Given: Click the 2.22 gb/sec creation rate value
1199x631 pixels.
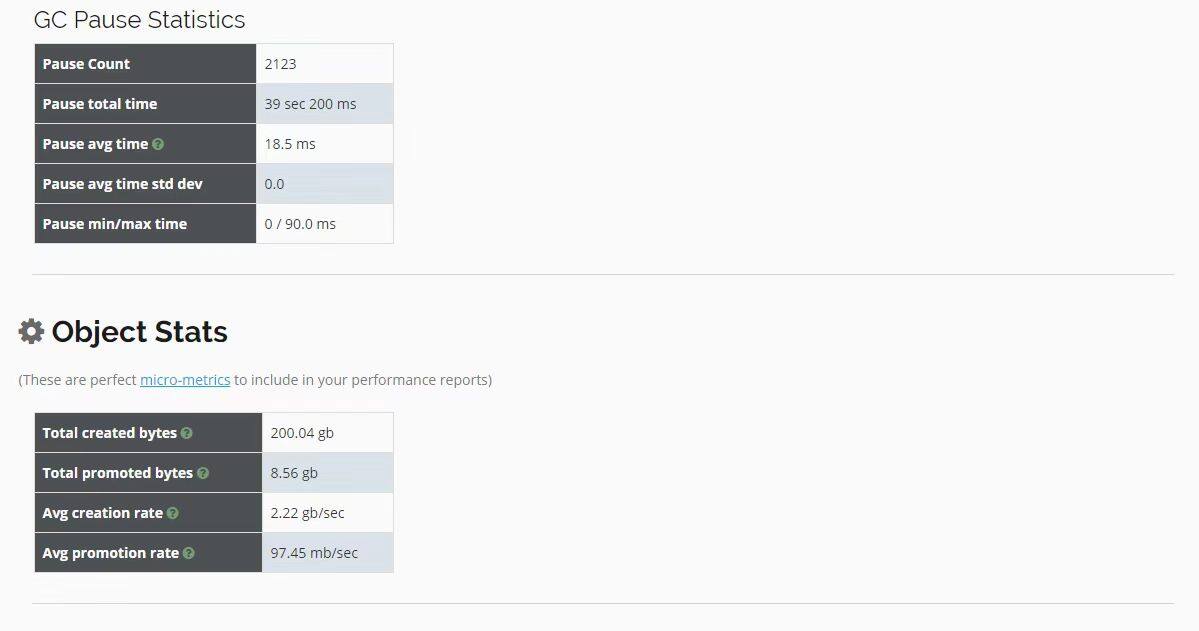Looking at the screenshot, I should tap(307, 513).
